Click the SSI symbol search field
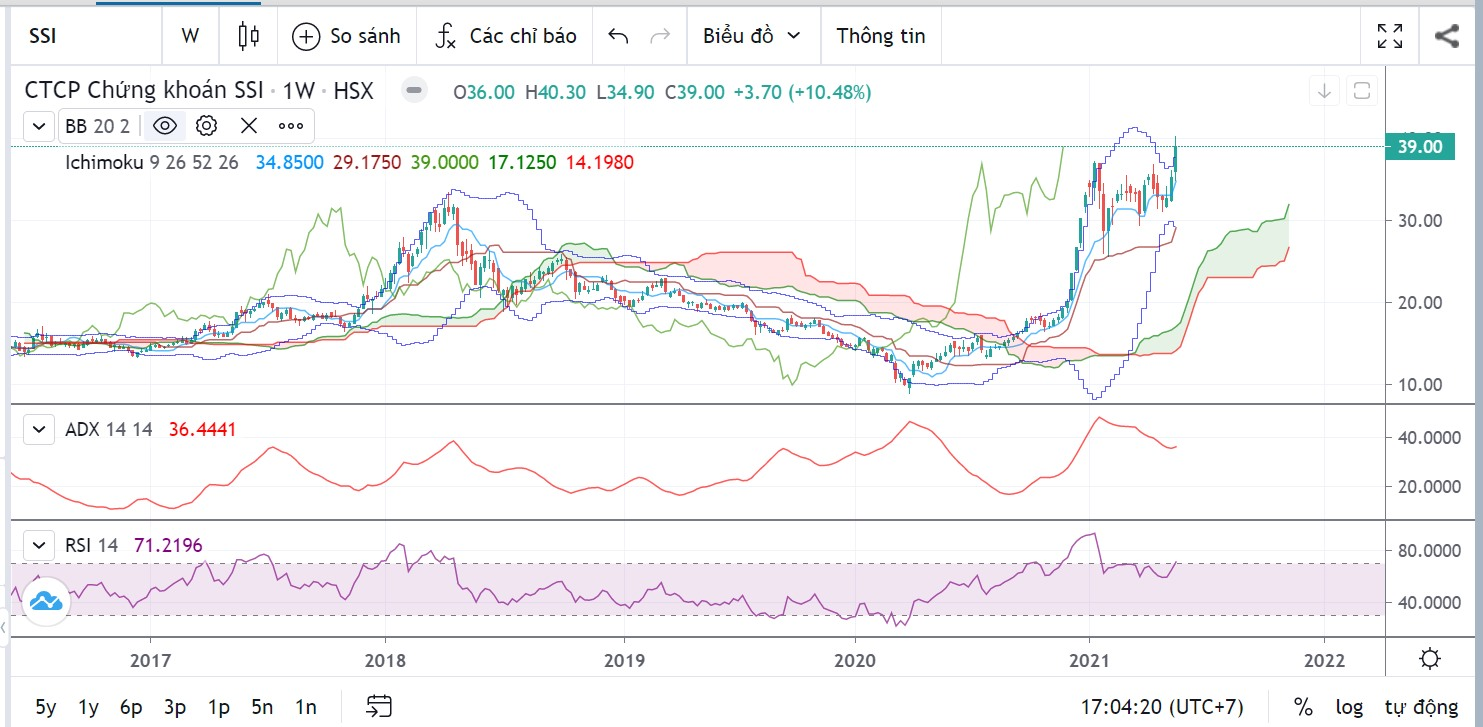 tap(87, 36)
